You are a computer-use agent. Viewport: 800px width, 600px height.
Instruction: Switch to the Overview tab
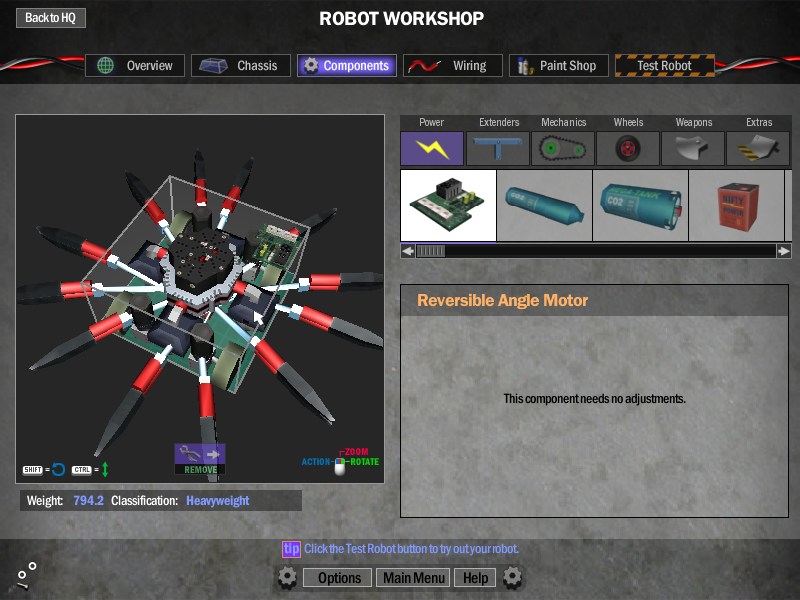click(136, 66)
